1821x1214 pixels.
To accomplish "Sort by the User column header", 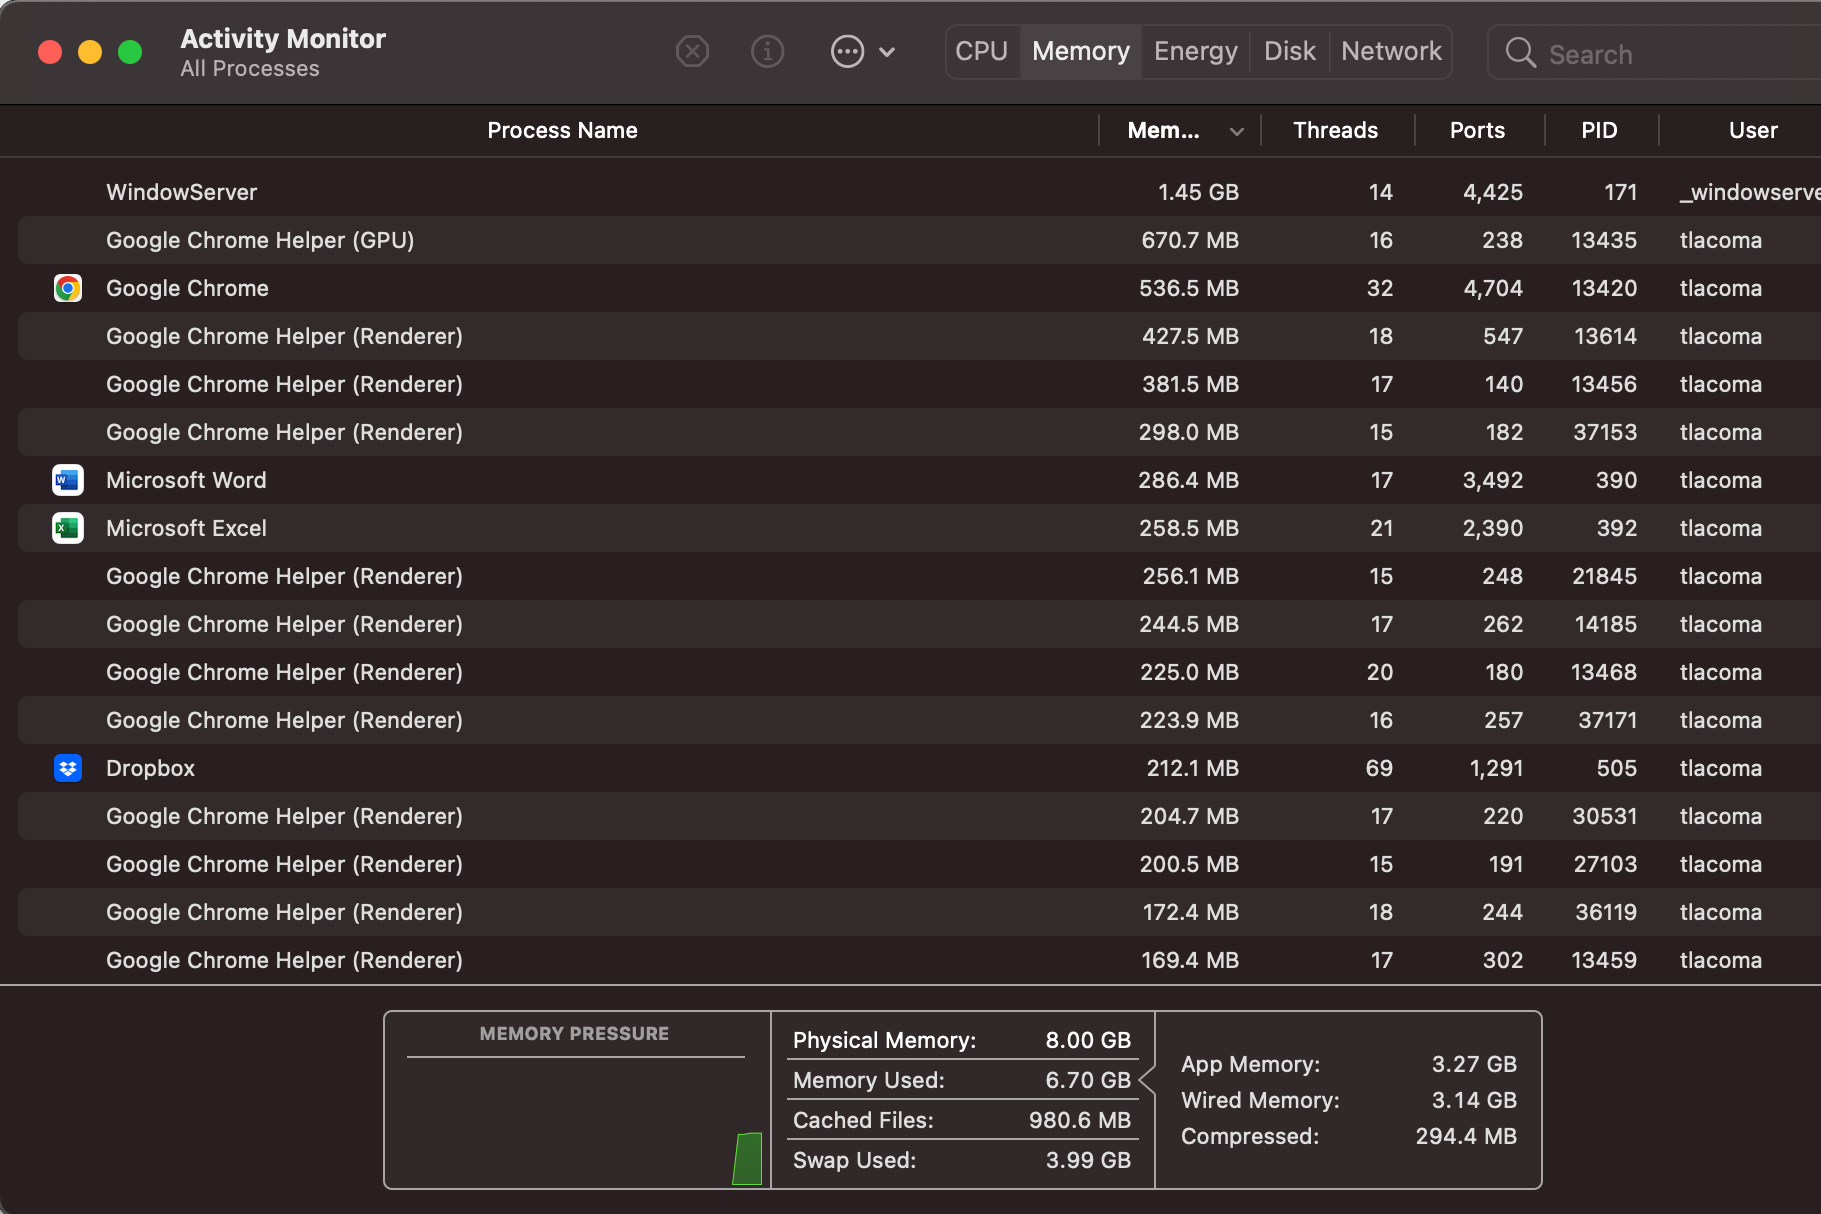I will (x=1753, y=130).
